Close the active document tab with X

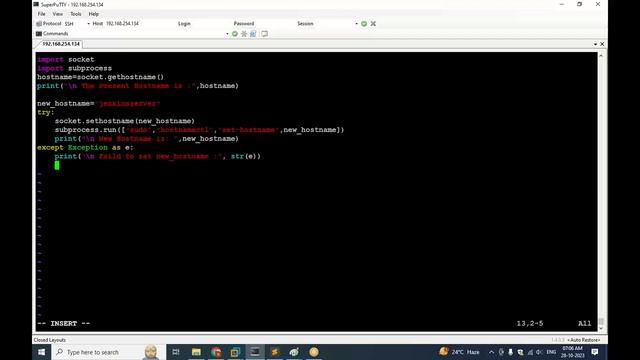602,44
